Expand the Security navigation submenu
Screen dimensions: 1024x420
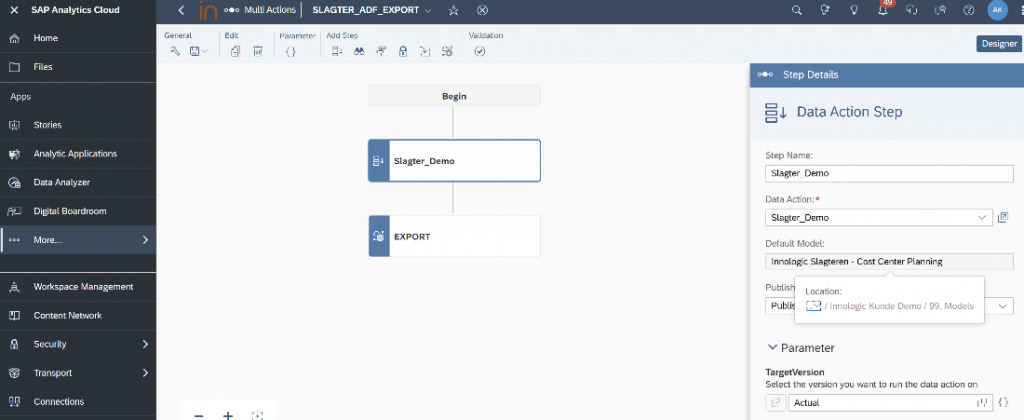coord(145,344)
